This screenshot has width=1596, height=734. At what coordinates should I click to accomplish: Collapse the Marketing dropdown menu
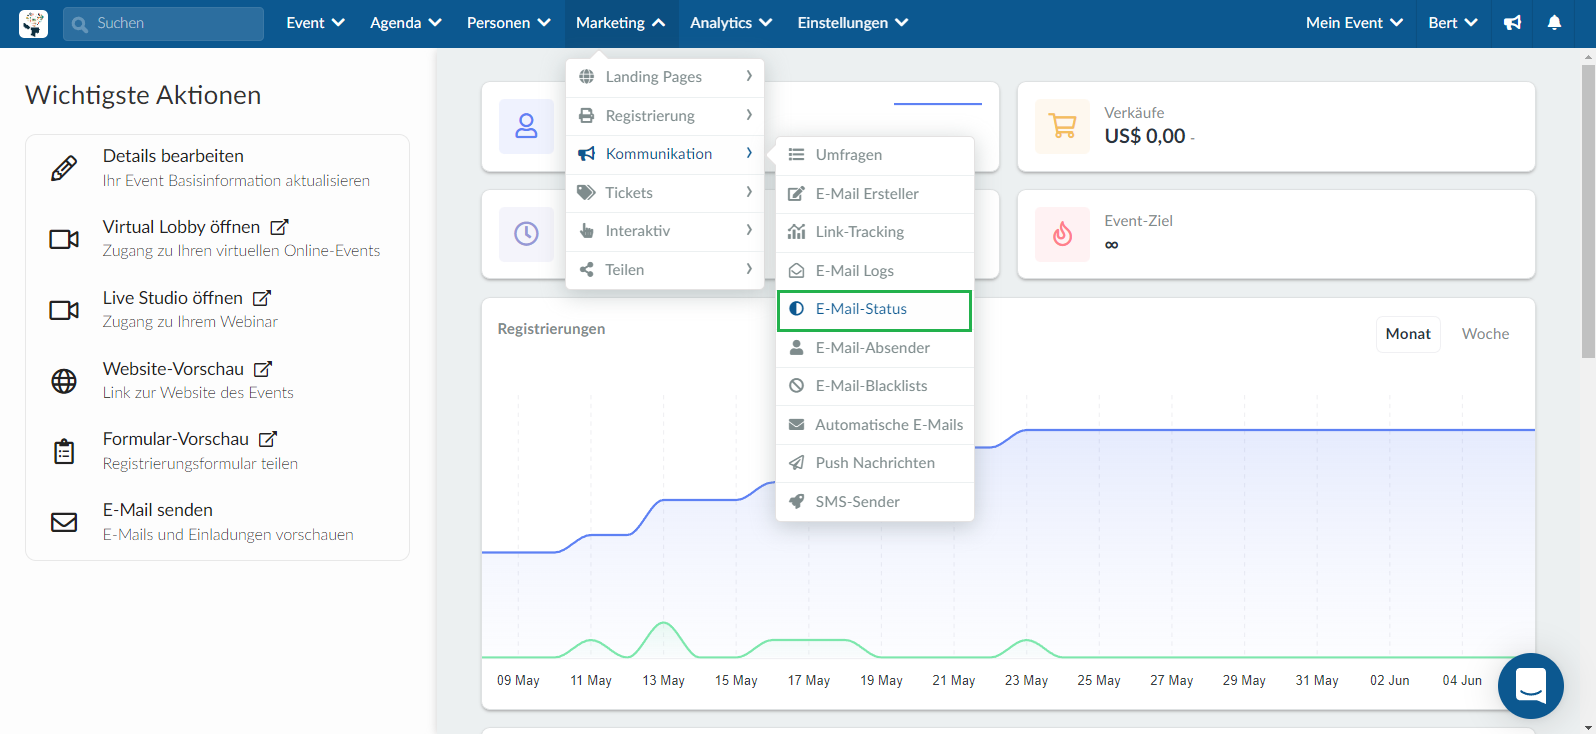click(x=620, y=23)
